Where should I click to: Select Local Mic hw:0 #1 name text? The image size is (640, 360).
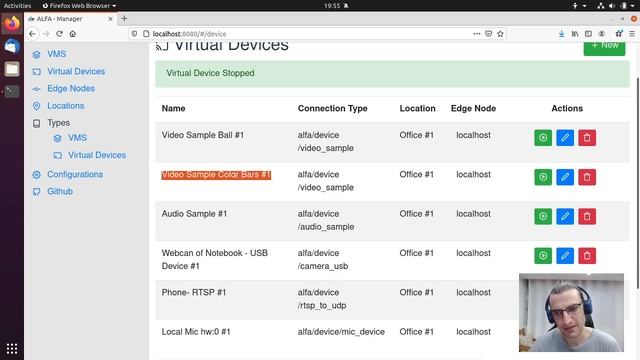pos(196,331)
